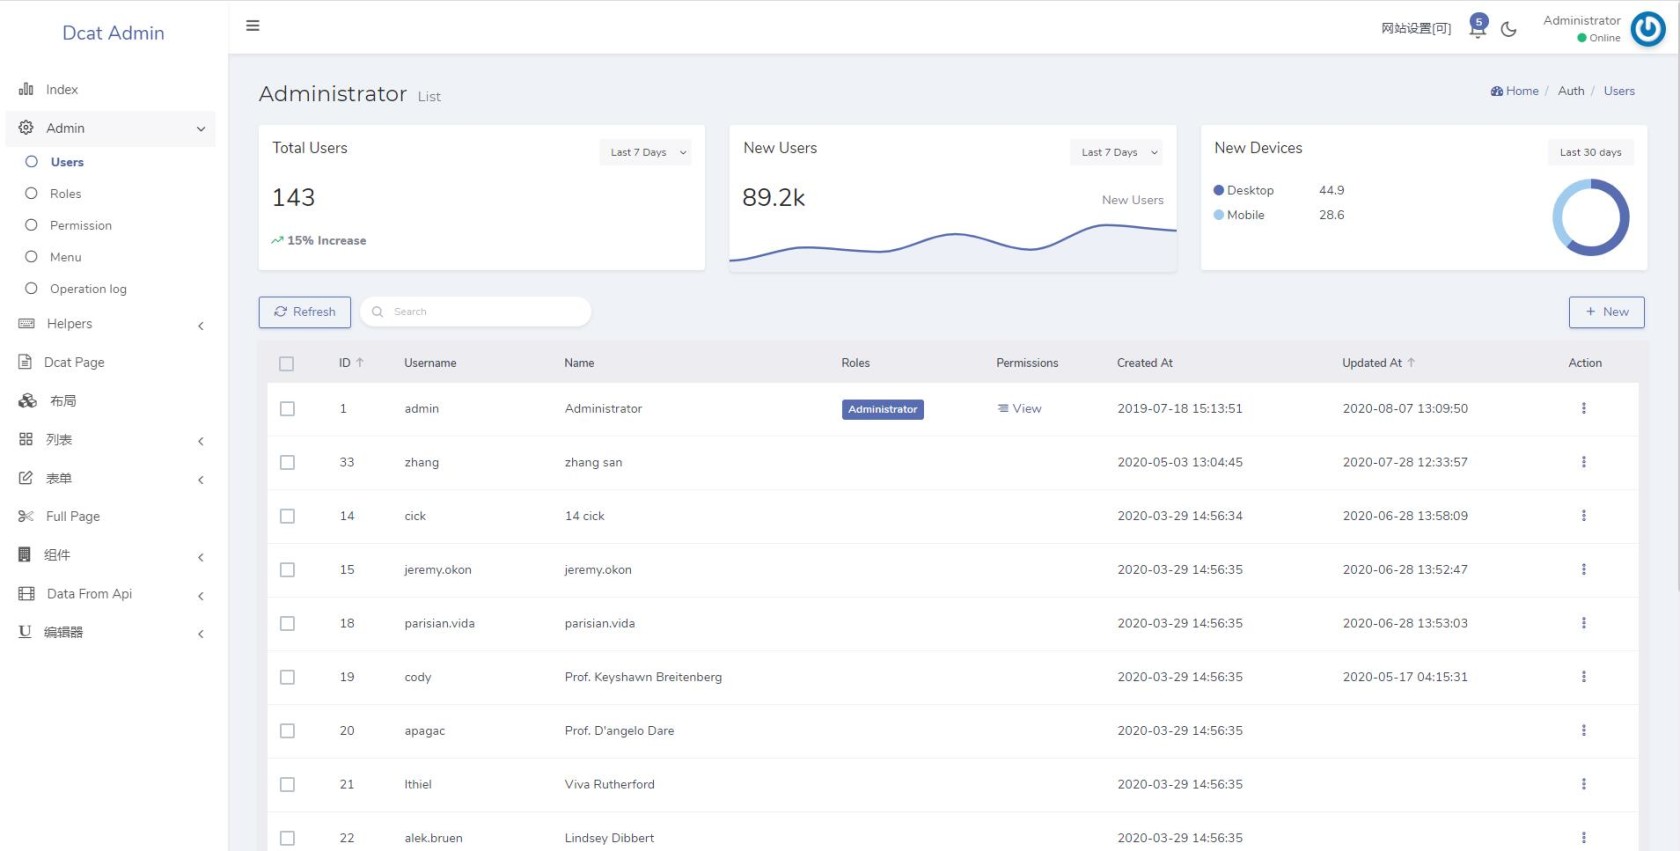Click the Refresh button

click(x=305, y=312)
